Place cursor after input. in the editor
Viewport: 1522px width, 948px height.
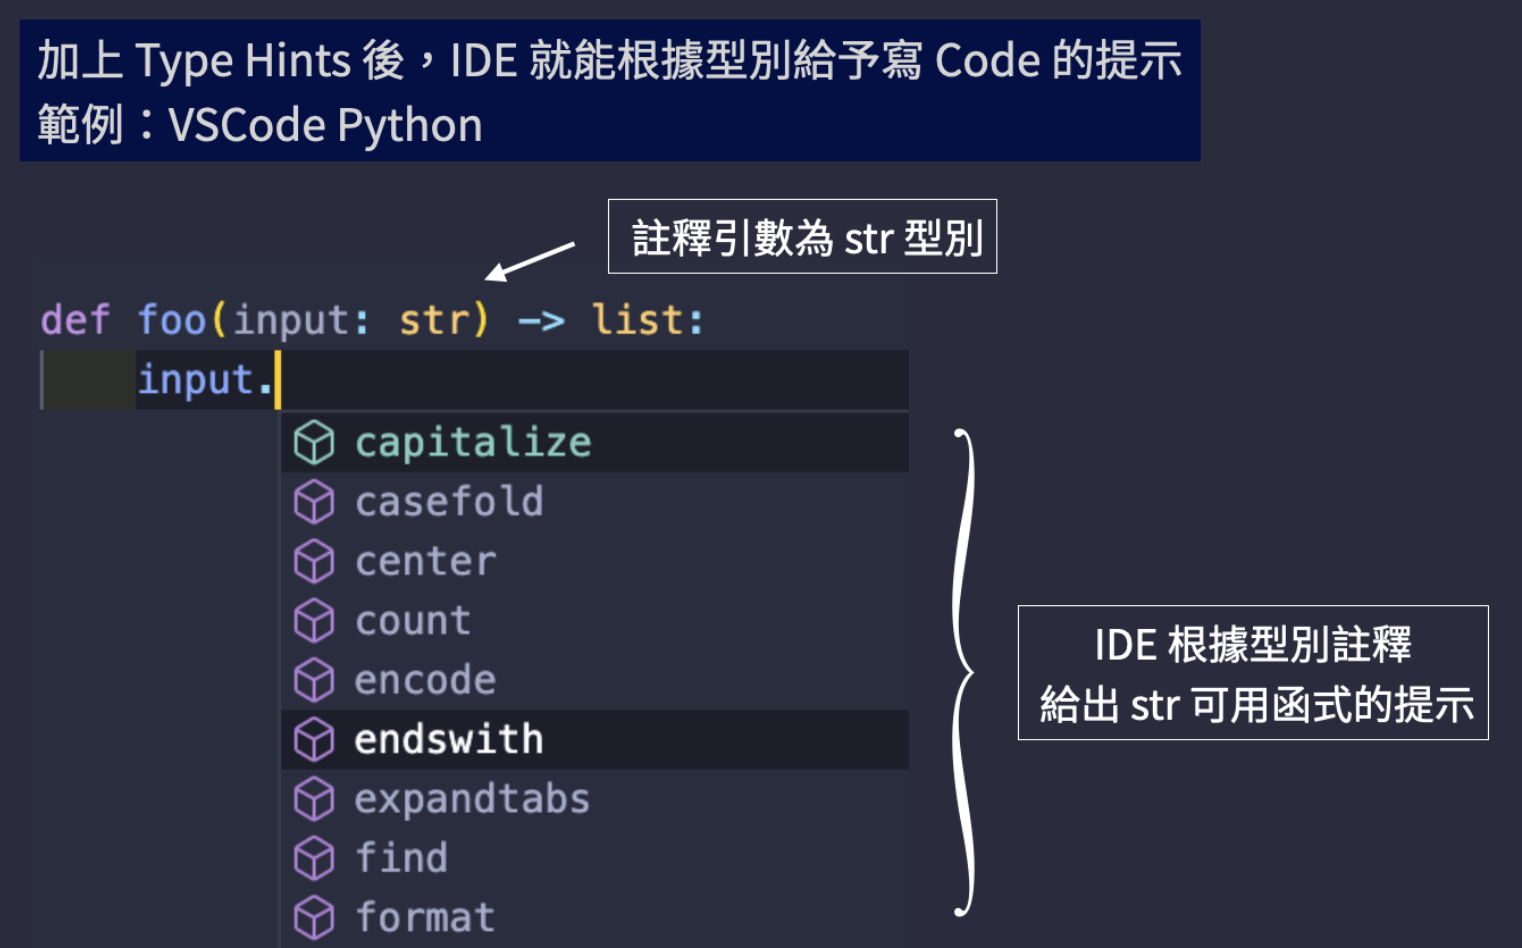(277, 380)
